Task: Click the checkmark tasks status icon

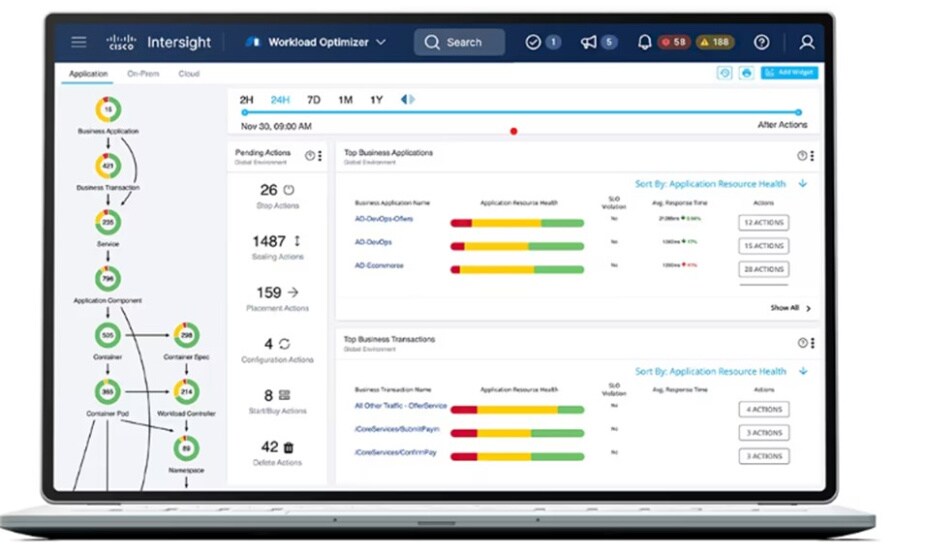Action: (x=533, y=42)
